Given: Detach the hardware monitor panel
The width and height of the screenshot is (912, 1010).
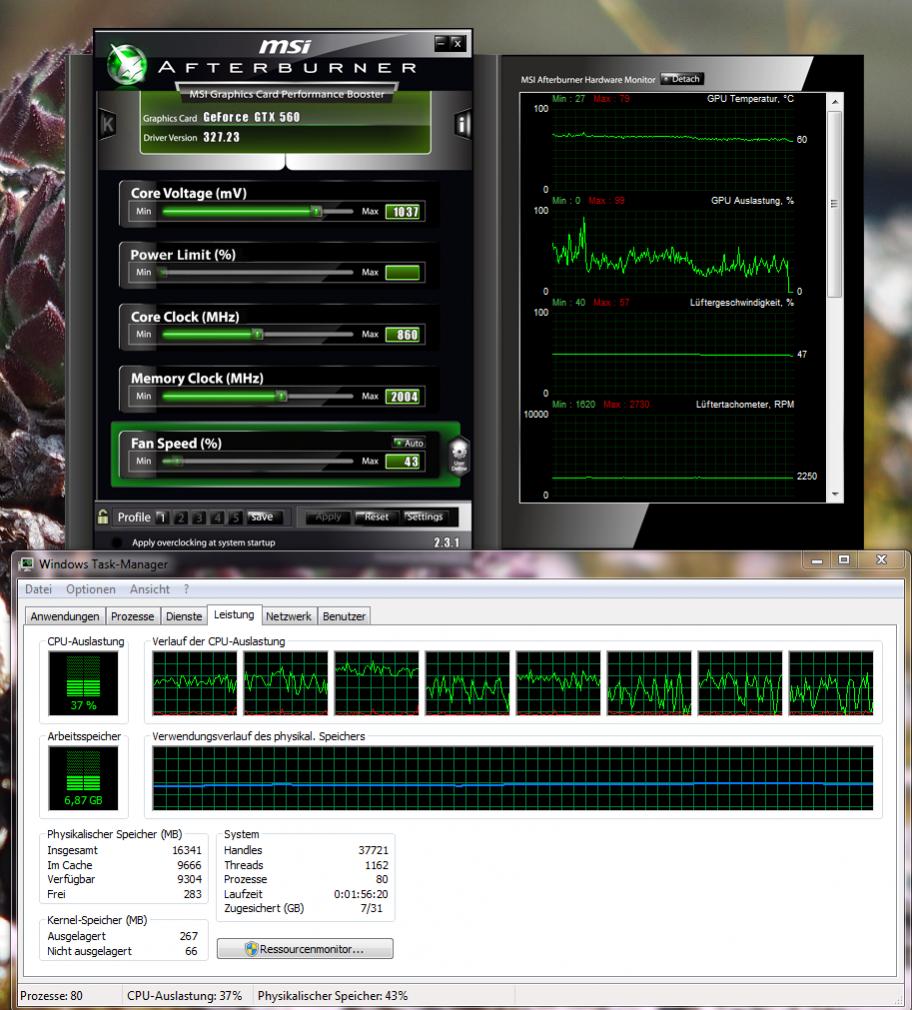Looking at the screenshot, I should (x=682, y=79).
